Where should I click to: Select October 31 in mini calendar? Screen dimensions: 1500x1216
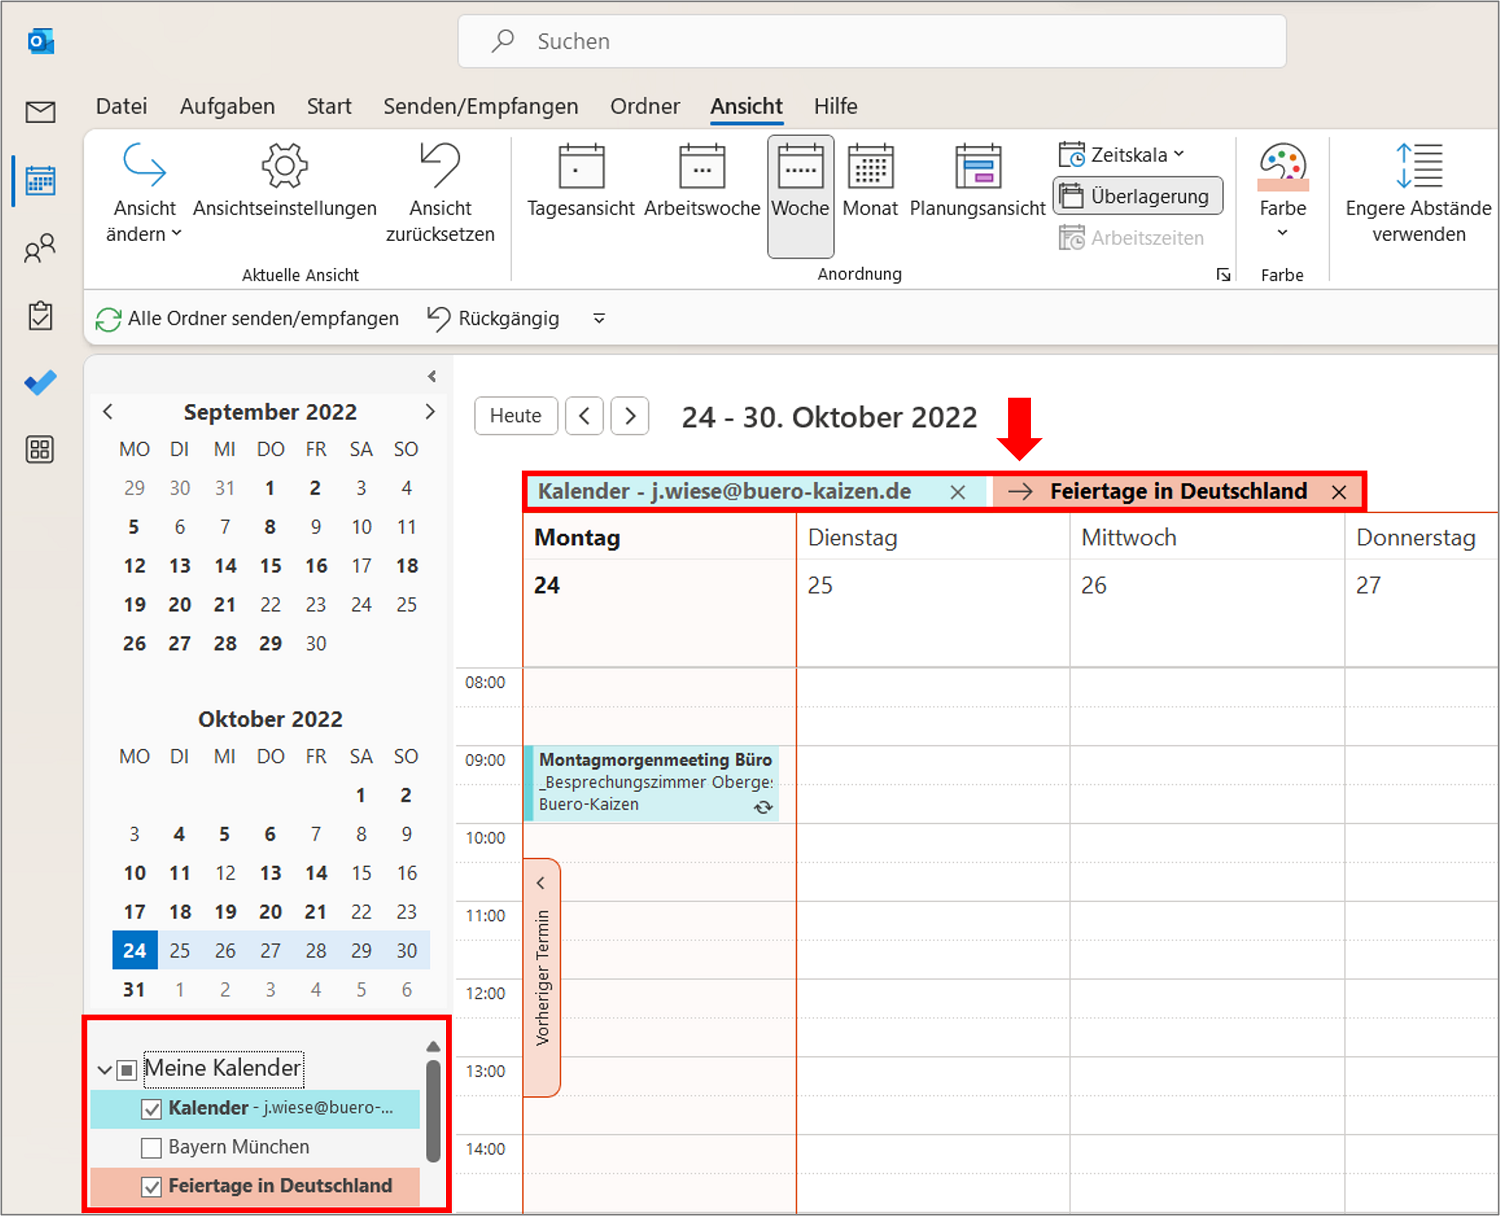pyautogui.click(x=134, y=990)
